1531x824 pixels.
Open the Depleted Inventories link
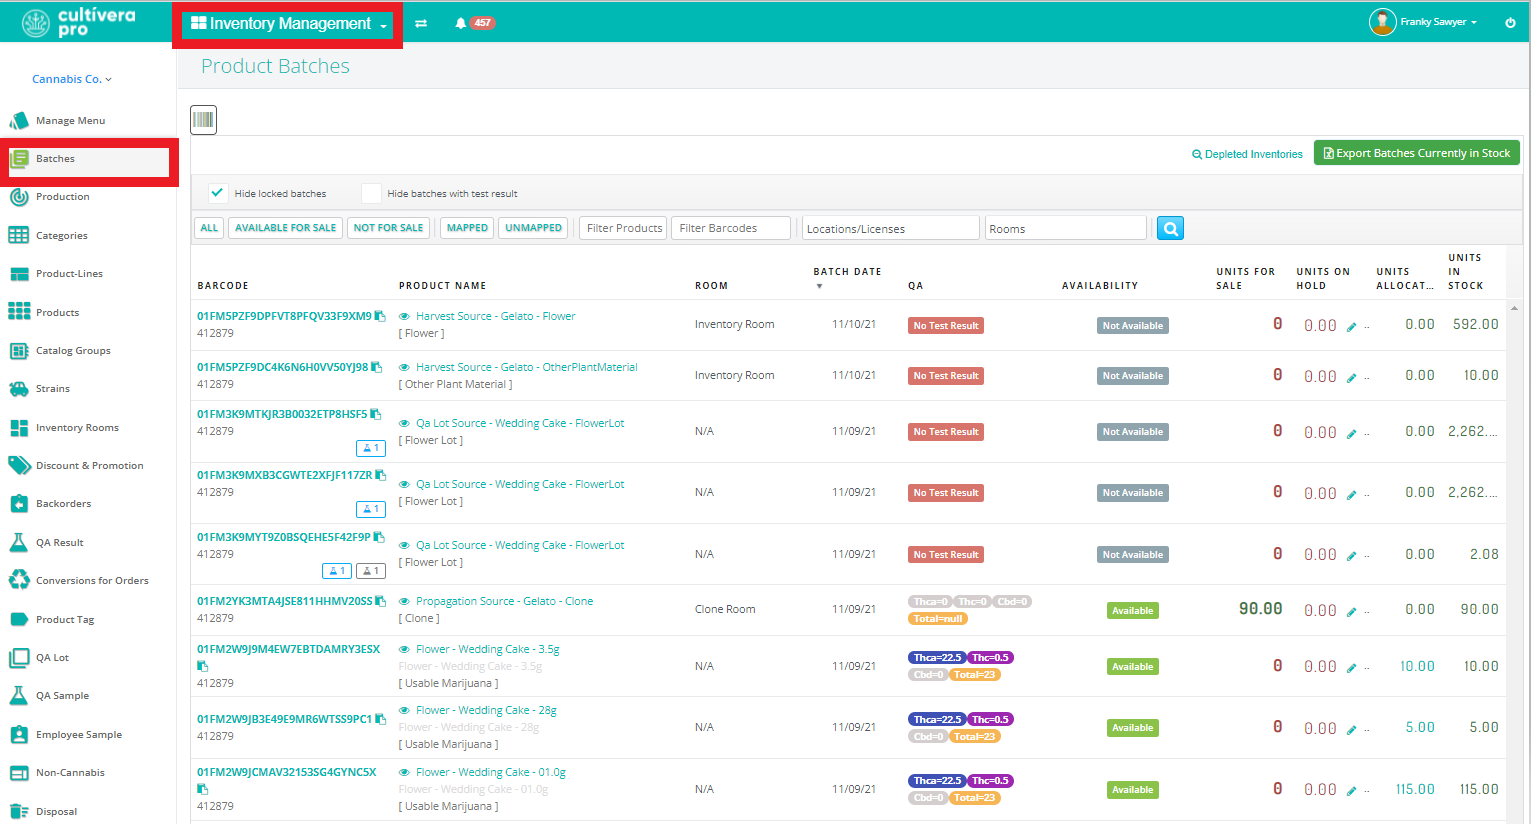[x=1247, y=154]
